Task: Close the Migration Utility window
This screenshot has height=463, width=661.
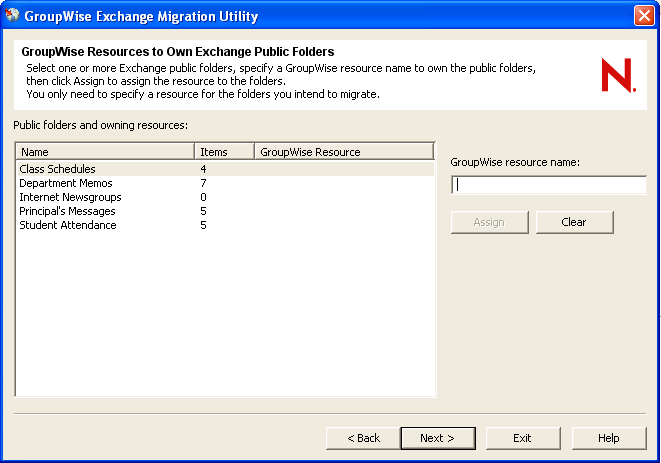Action: coord(645,16)
